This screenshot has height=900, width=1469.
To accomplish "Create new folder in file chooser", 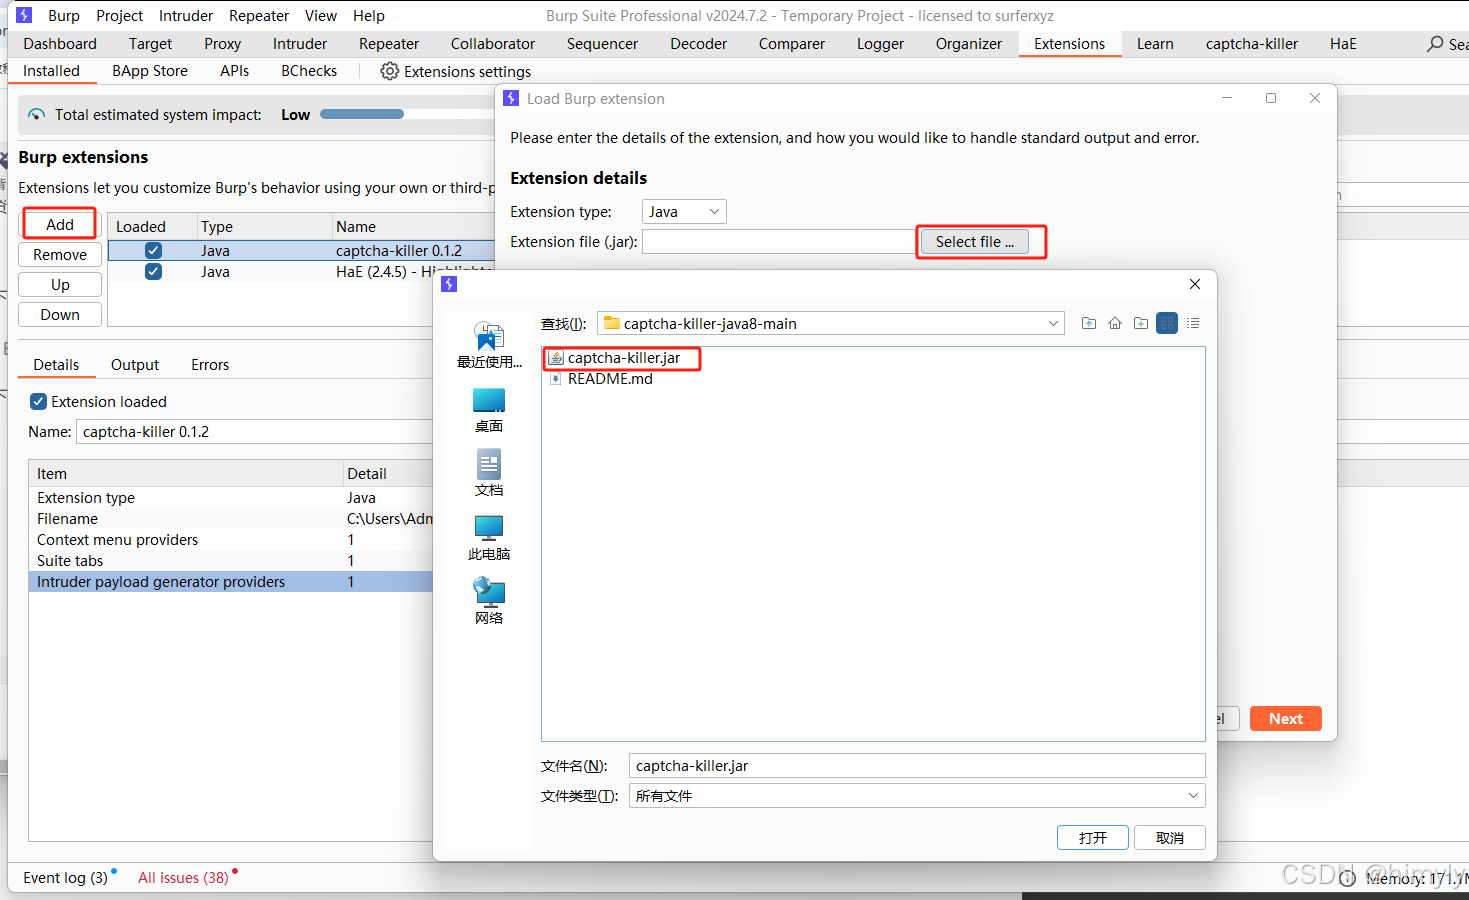I will 1141,323.
